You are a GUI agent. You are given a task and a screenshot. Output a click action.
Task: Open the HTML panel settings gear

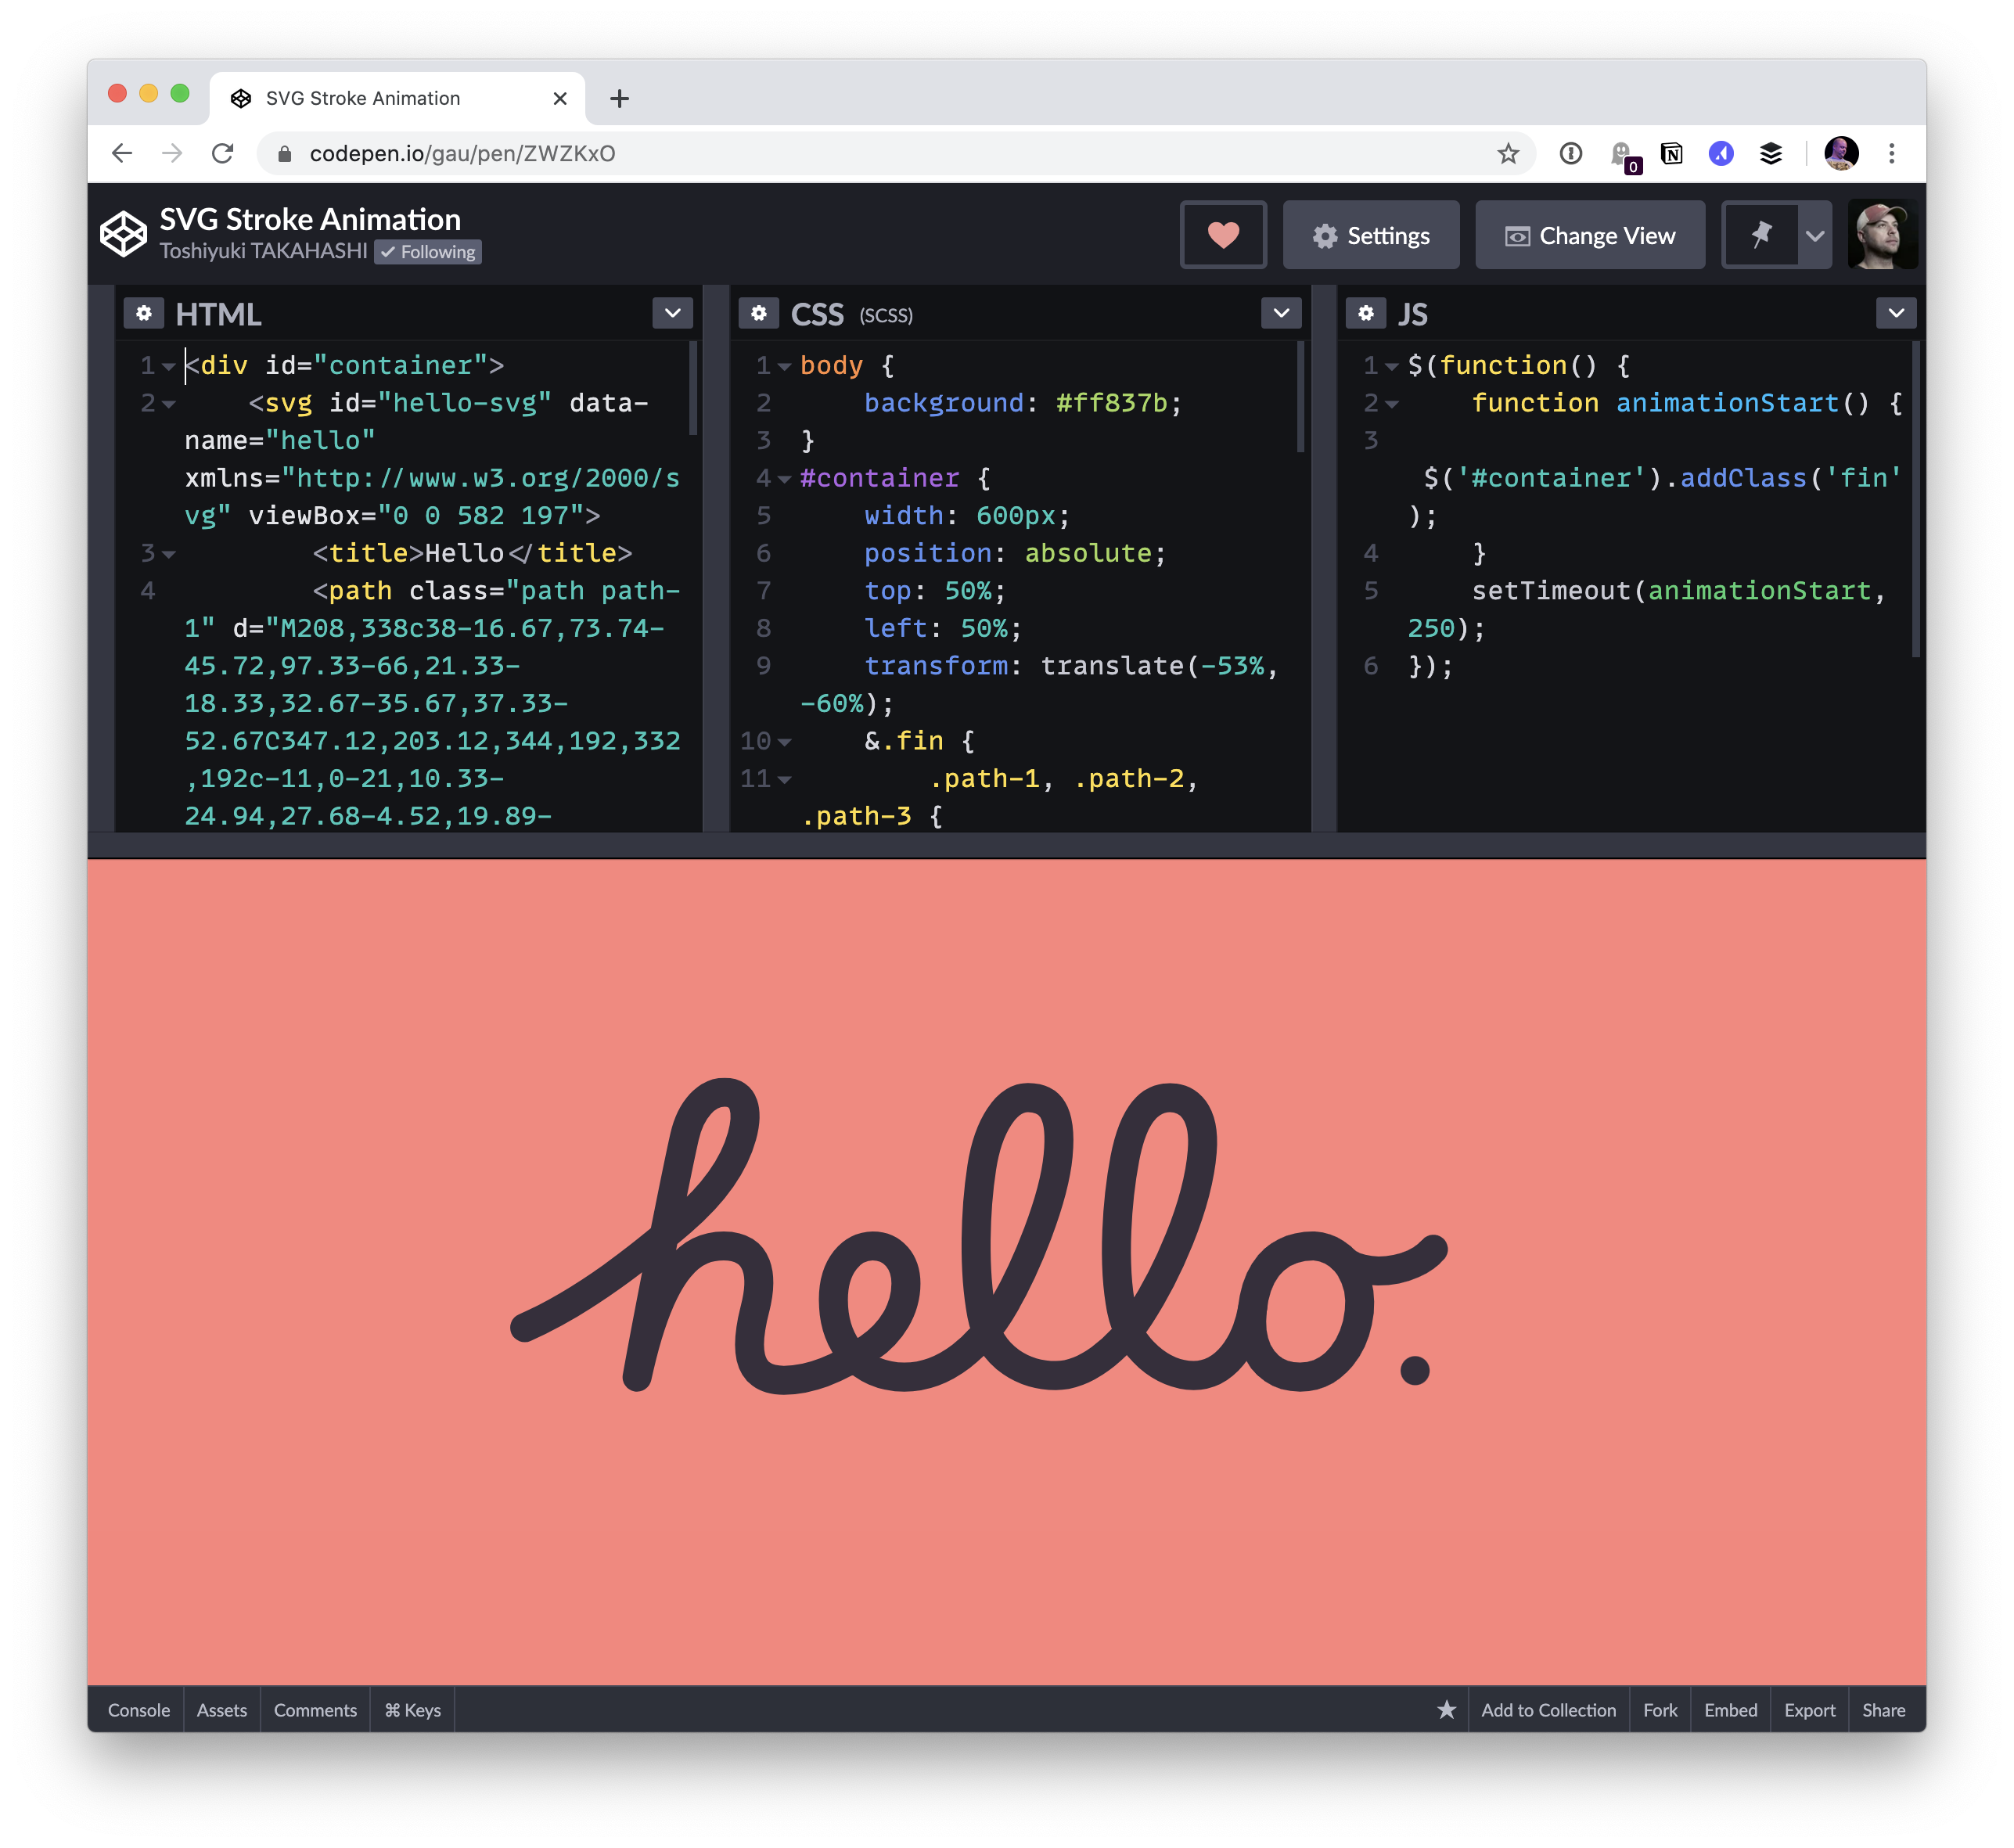click(144, 313)
